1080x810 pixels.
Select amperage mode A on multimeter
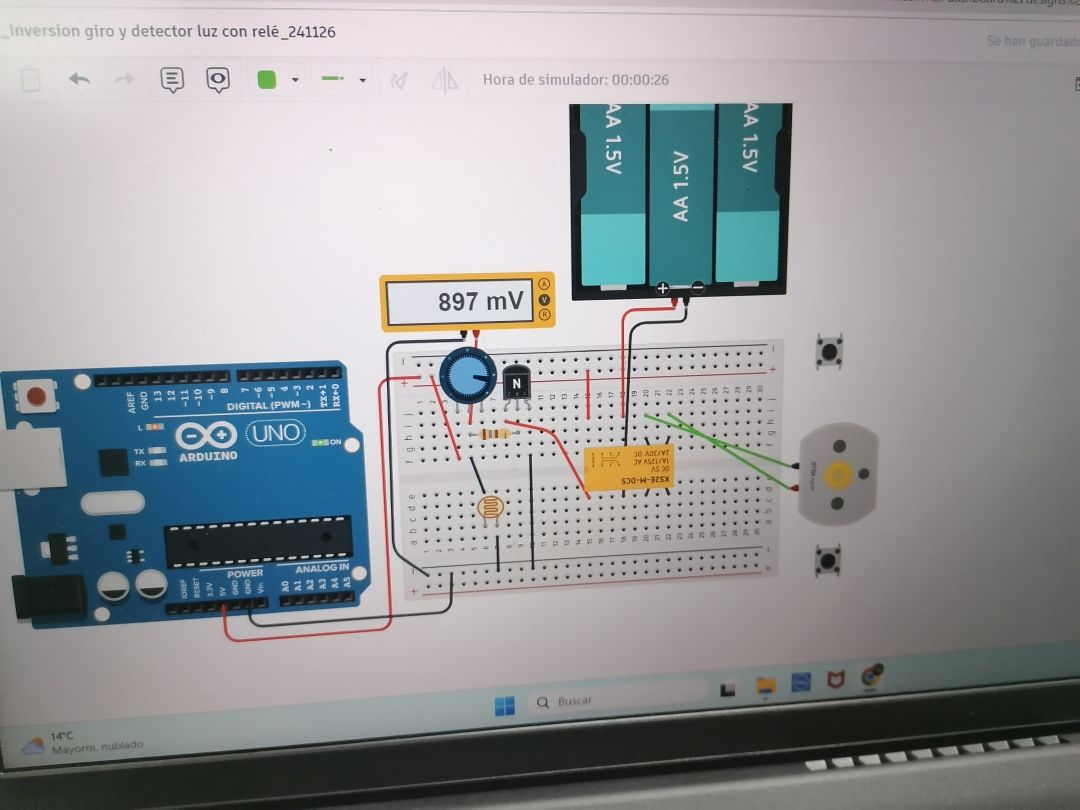[544, 284]
